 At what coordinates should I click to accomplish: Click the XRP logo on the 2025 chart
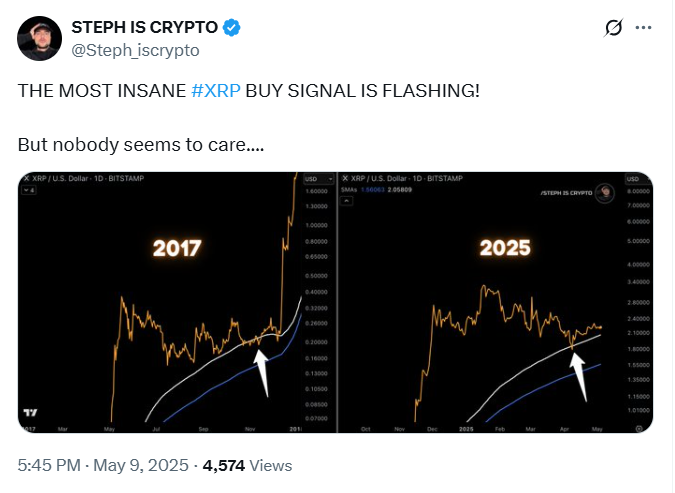tap(345, 176)
